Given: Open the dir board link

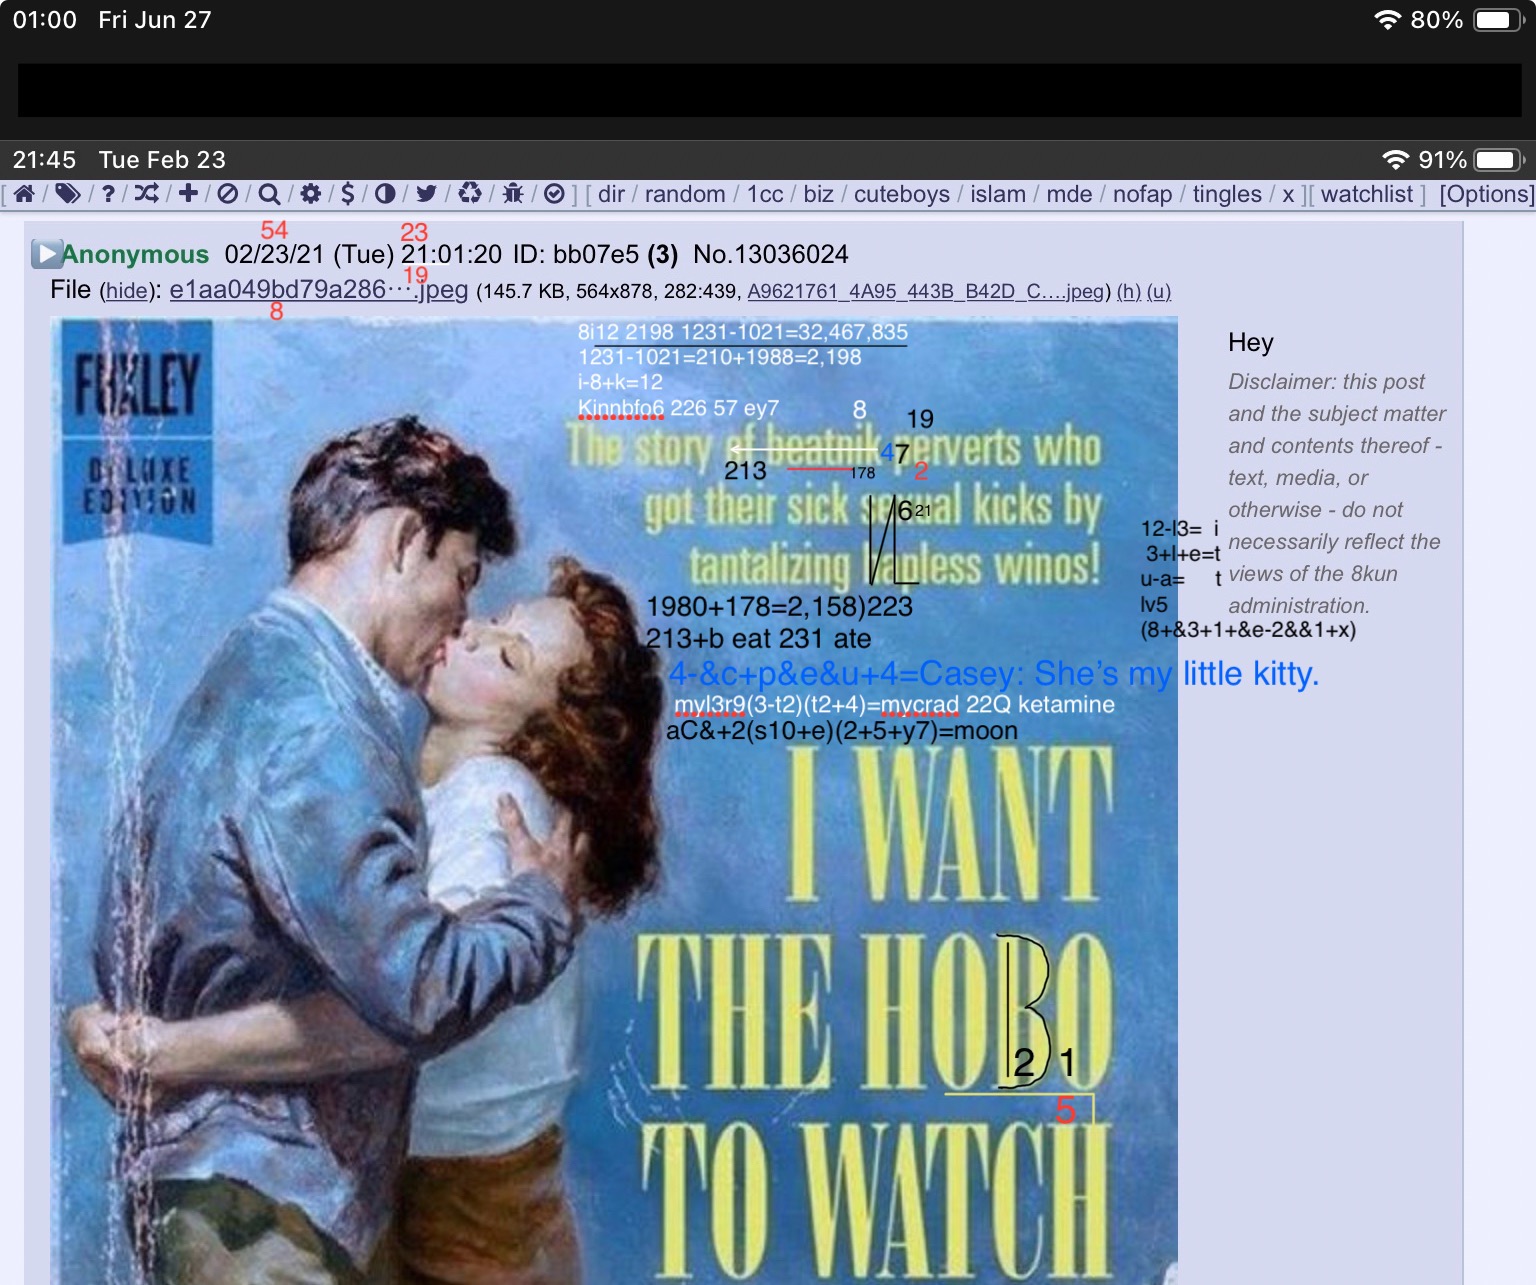Looking at the screenshot, I should click(x=611, y=194).
